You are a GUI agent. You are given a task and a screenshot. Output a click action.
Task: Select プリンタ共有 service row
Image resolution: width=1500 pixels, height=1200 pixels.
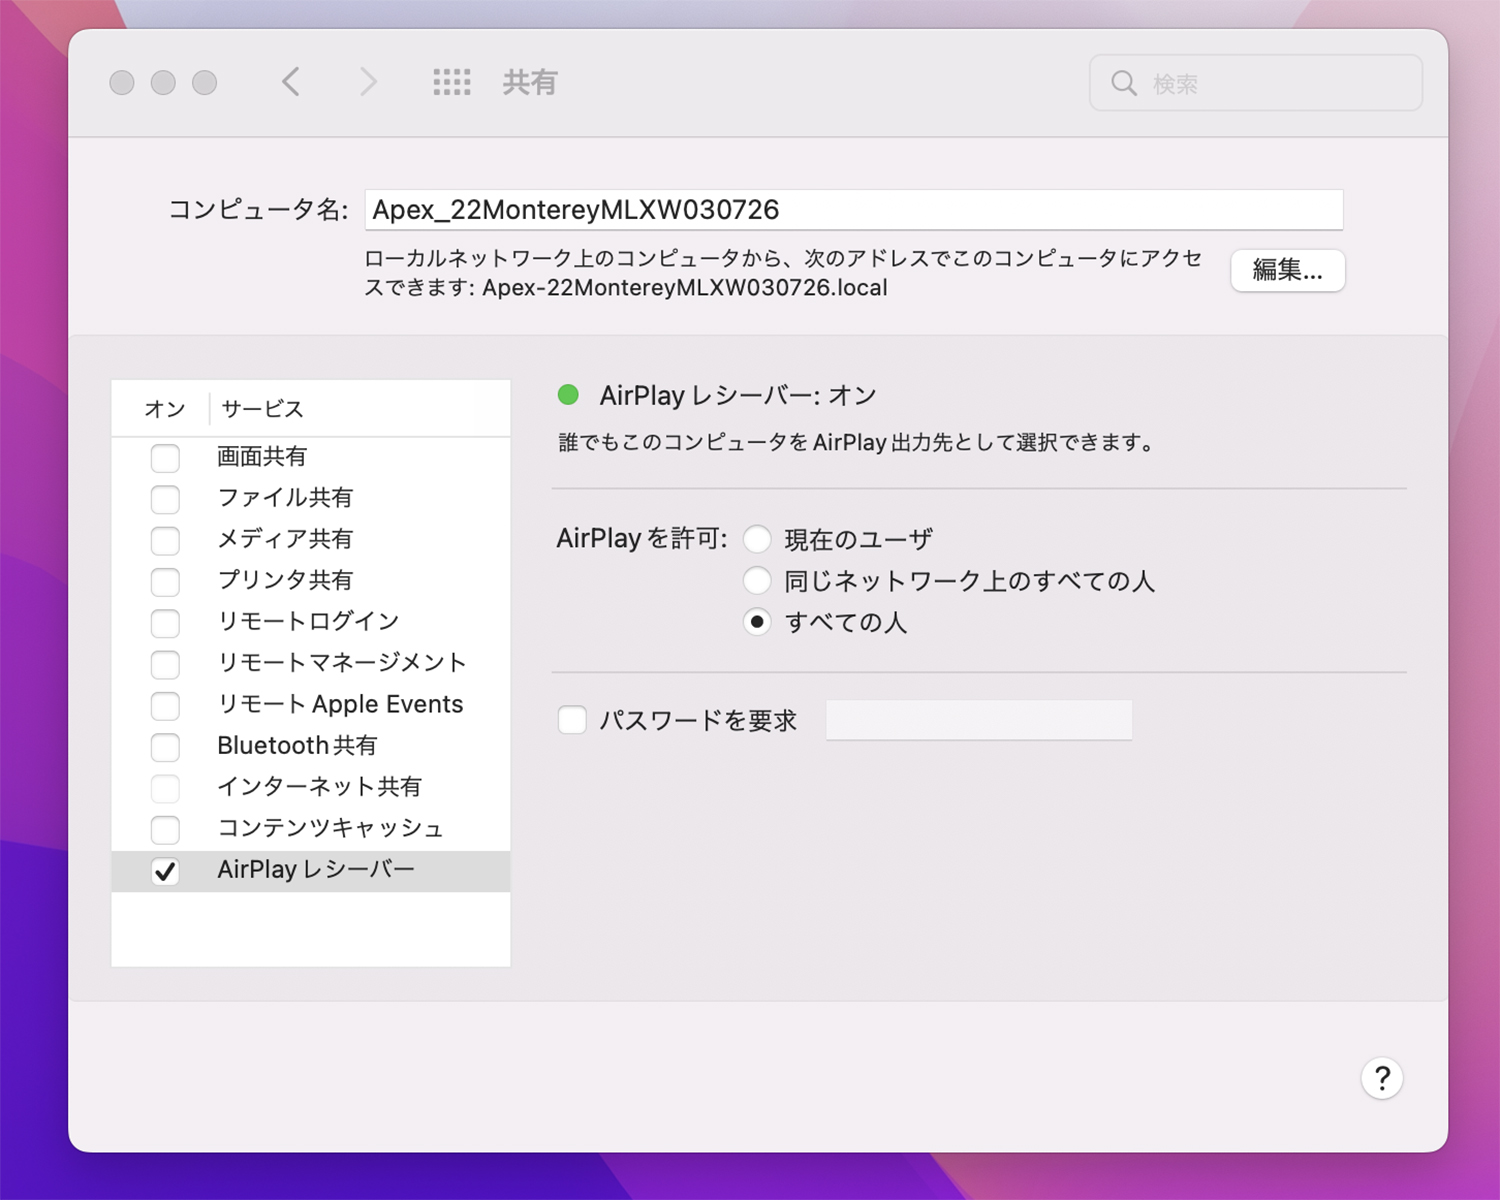coord(311,580)
